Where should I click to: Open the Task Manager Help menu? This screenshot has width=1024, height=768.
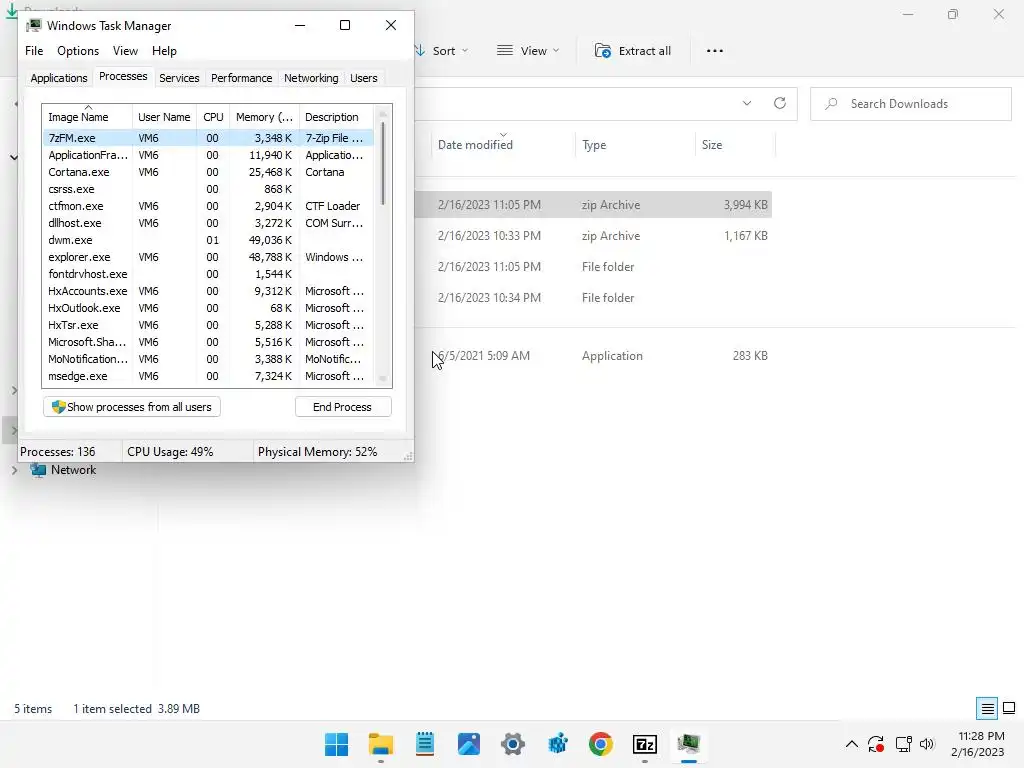point(164,51)
